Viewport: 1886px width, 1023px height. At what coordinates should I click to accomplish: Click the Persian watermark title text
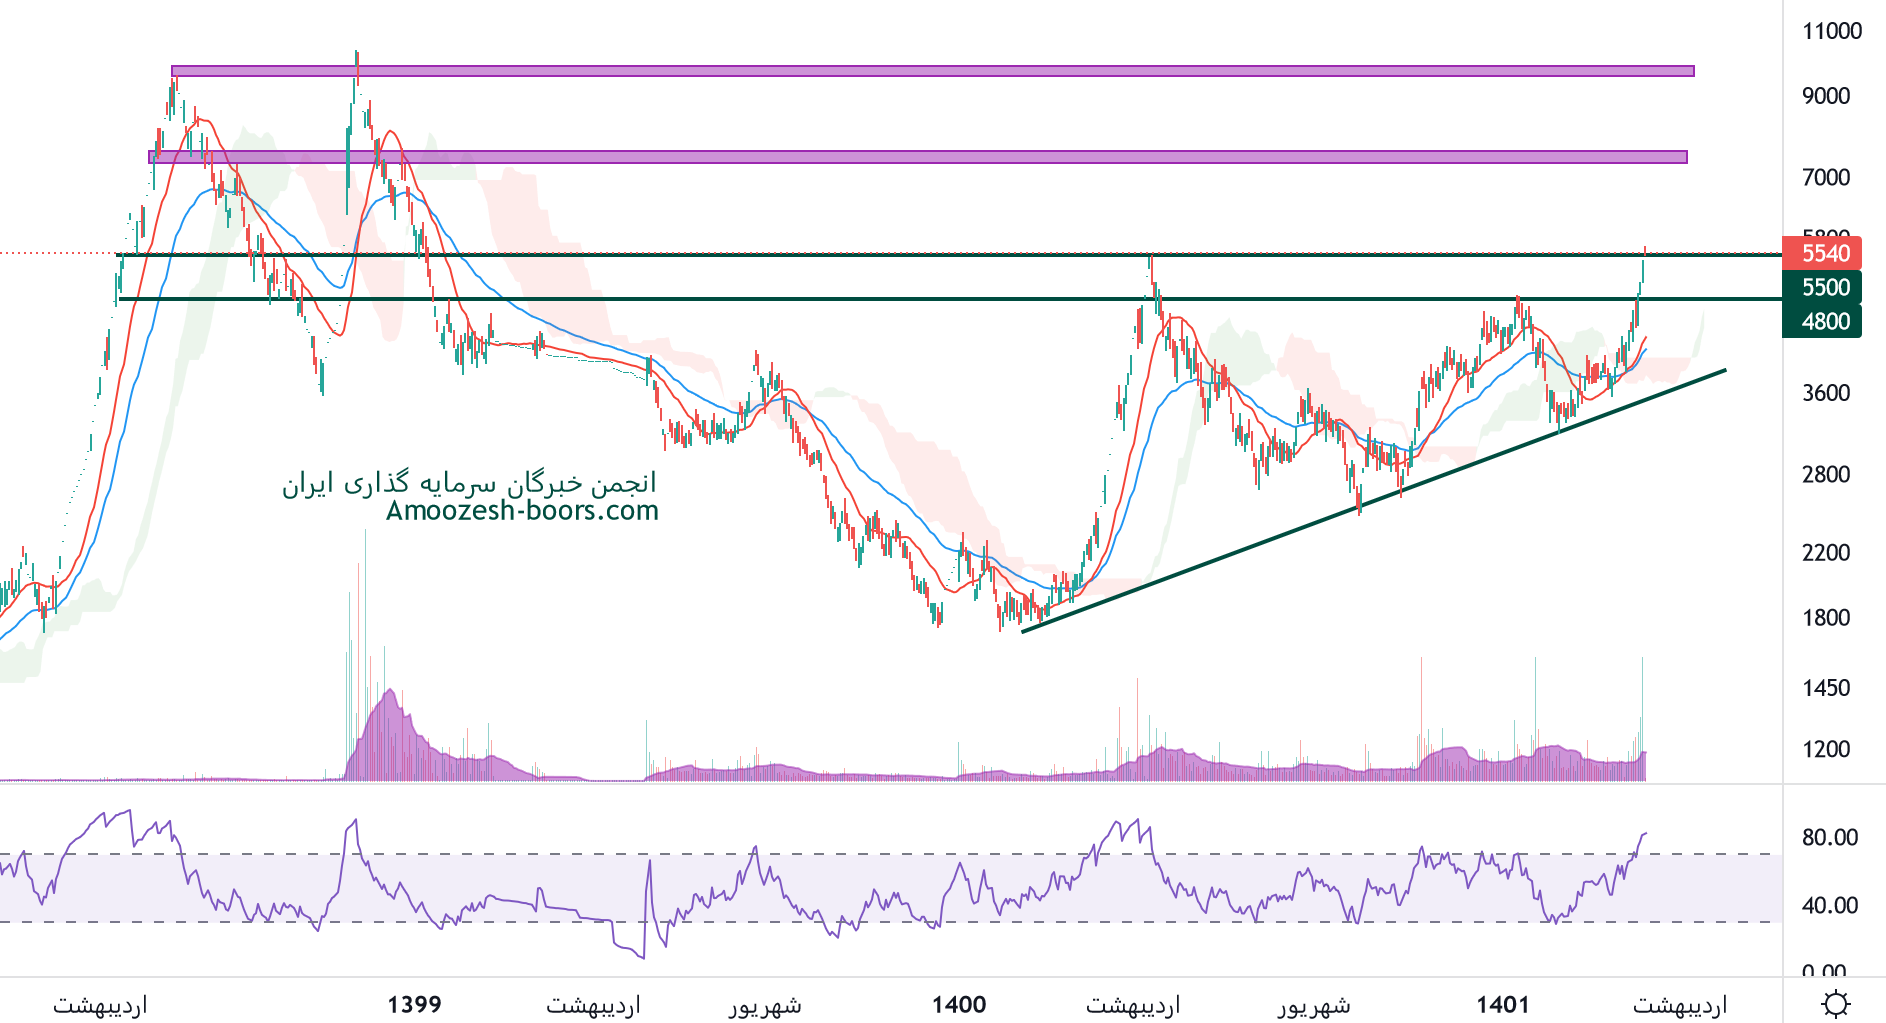tap(469, 484)
